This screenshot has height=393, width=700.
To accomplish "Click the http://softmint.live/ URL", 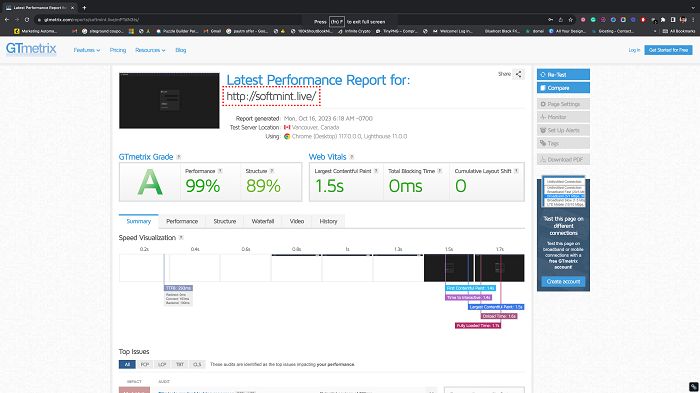I will pos(271,96).
